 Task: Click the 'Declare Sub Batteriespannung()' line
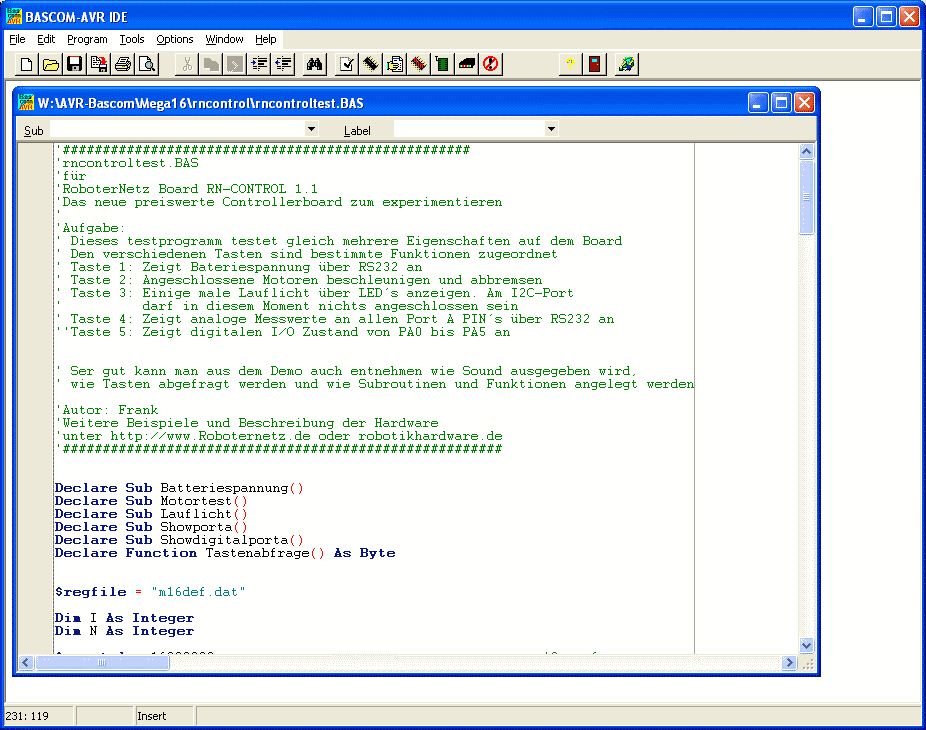pos(179,488)
